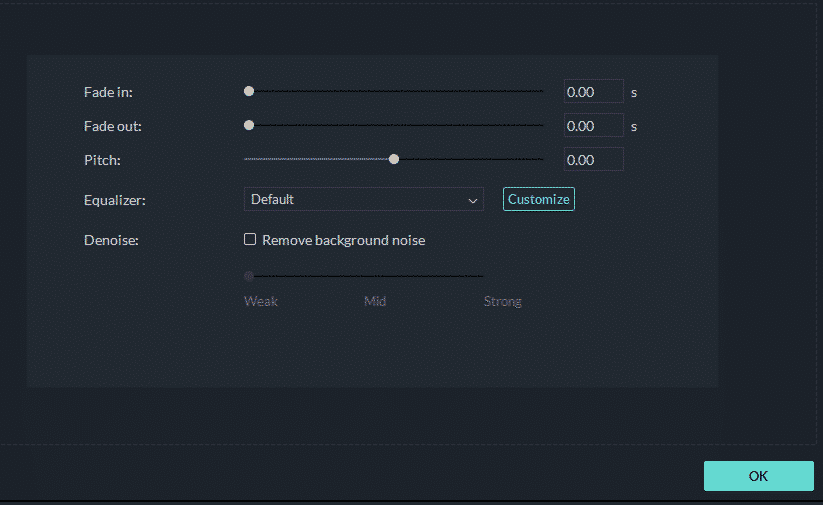
Task: Open the Equalizer Default dropdown
Action: tap(364, 199)
